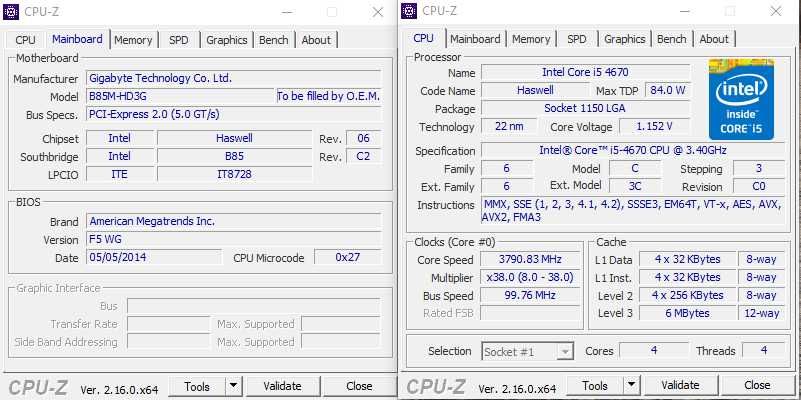801x400 pixels.
Task: Open SPD tab in right window
Action: [576, 39]
